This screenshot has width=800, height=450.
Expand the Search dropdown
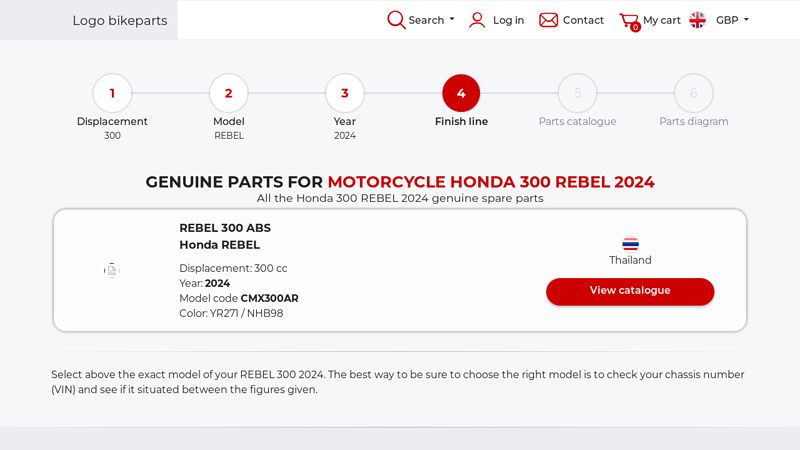(x=431, y=20)
